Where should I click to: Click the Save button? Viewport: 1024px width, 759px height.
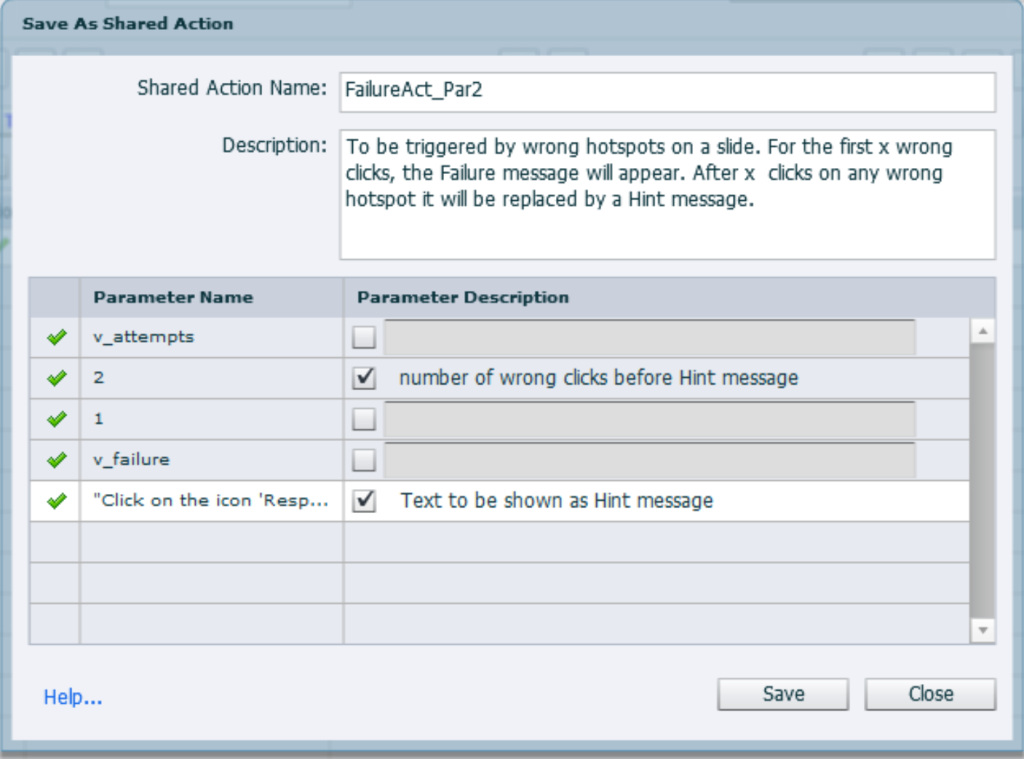click(782, 694)
